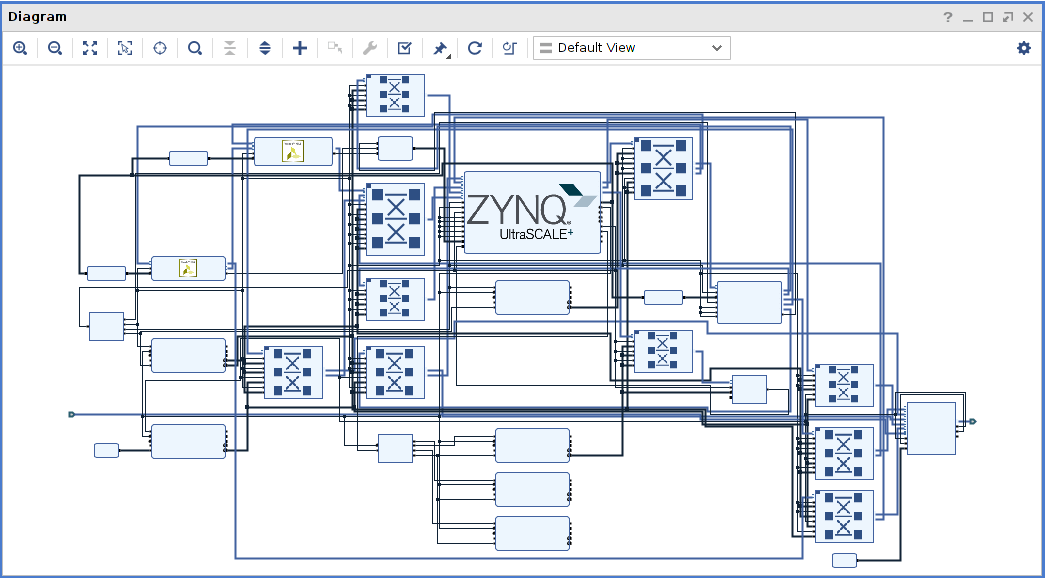The height and width of the screenshot is (578, 1045).
Task: Open Diagram help question mark
Action: (x=948, y=17)
